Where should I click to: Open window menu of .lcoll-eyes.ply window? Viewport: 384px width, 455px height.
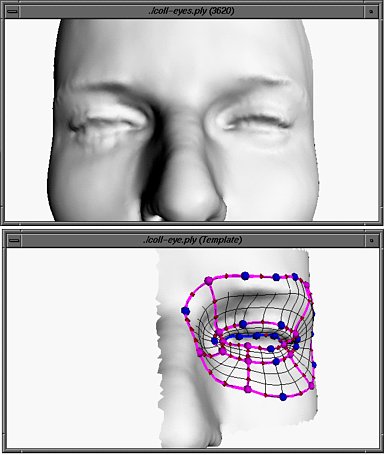(13, 12)
